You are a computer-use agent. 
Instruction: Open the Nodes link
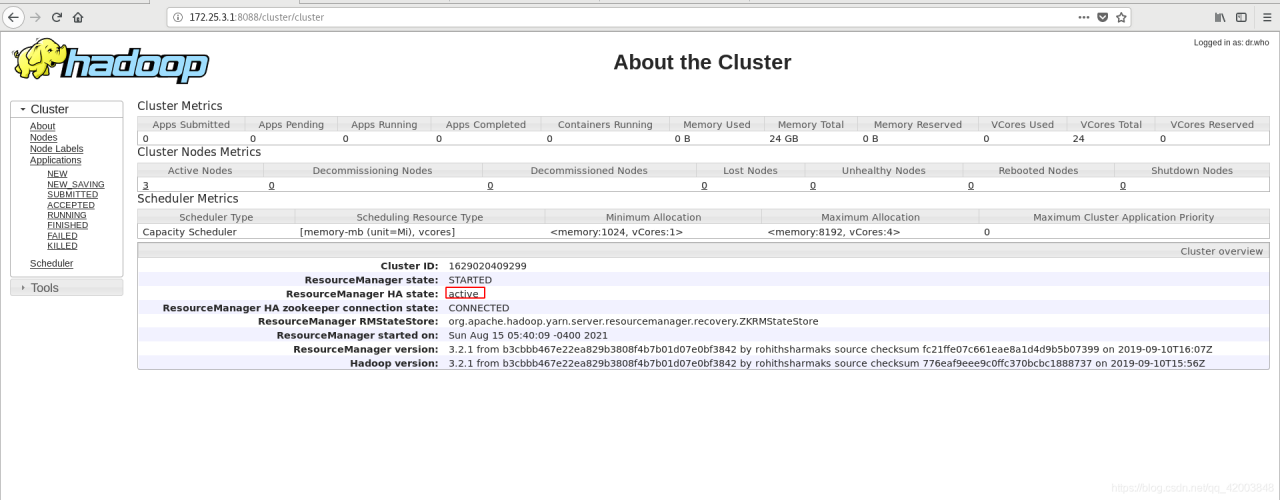pyautogui.click(x=44, y=137)
